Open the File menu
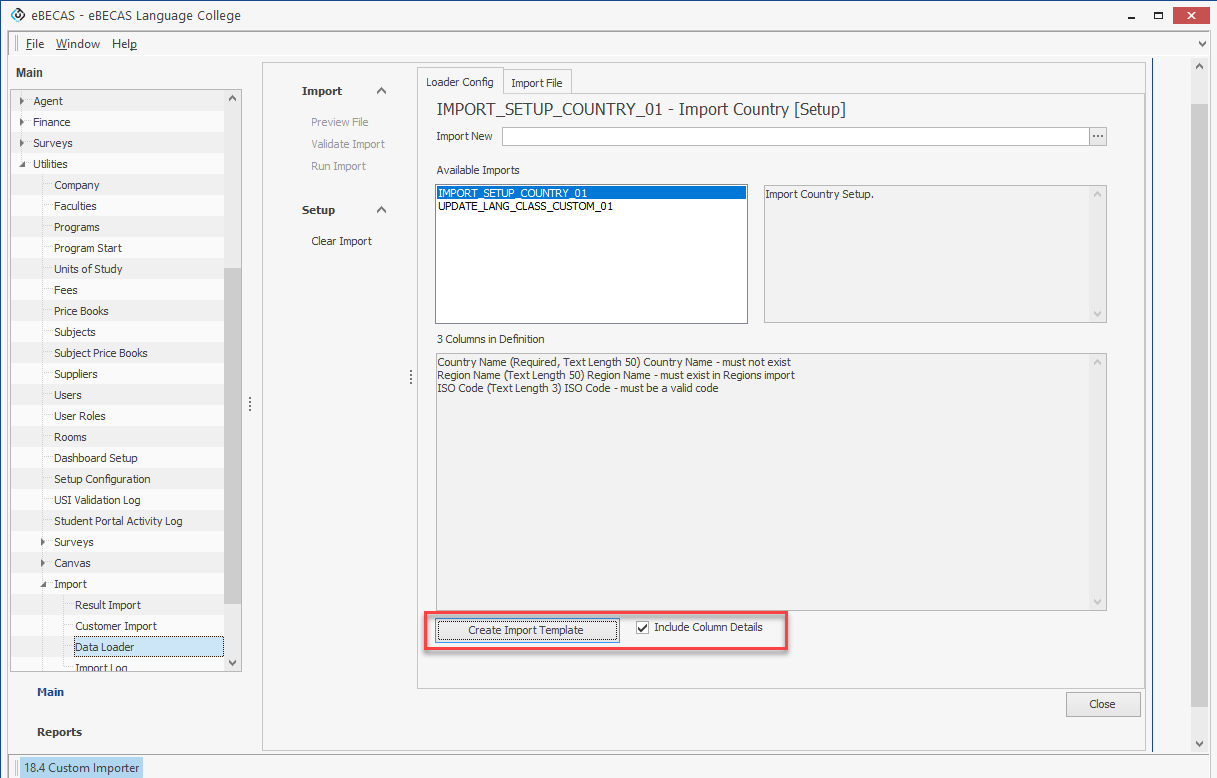This screenshot has width=1217, height=778. coord(35,44)
